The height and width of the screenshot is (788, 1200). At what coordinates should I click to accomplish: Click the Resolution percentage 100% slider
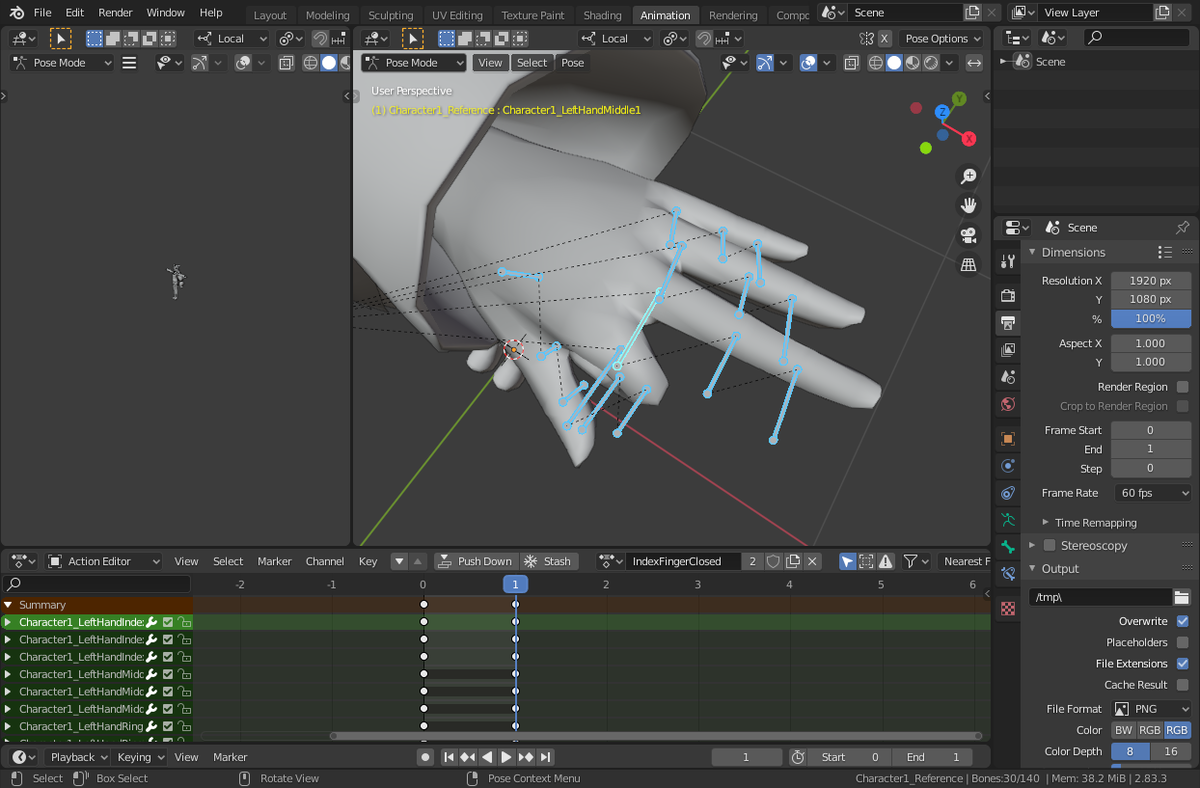point(1151,319)
